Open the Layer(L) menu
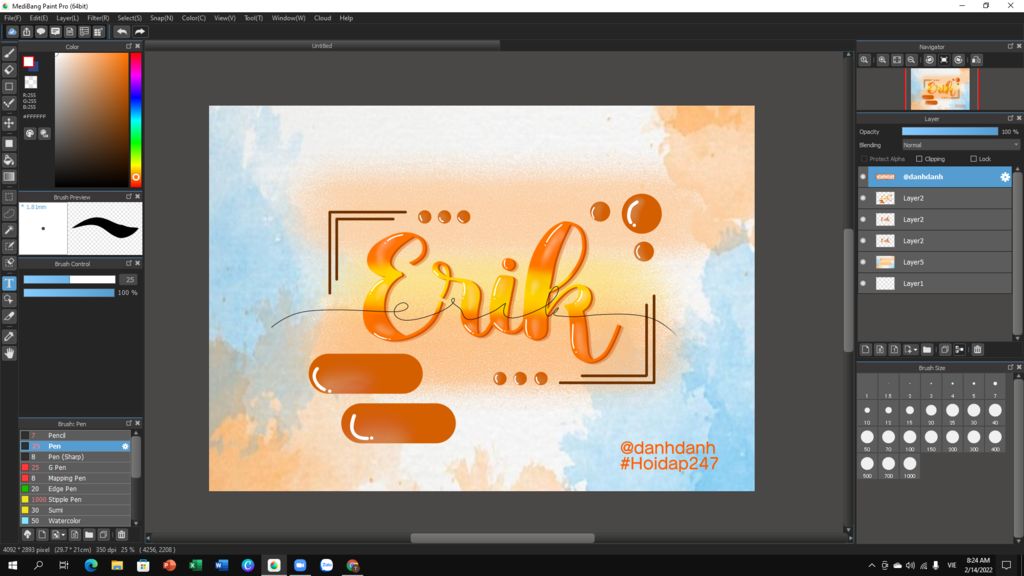Image resolution: width=1024 pixels, height=576 pixels. click(x=67, y=18)
